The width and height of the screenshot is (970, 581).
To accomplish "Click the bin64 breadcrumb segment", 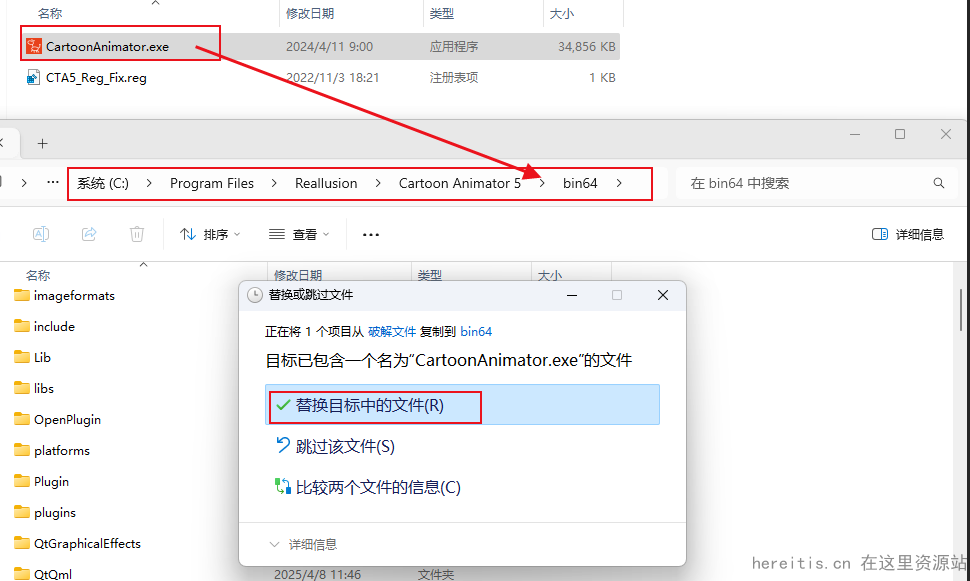I will (x=580, y=183).
